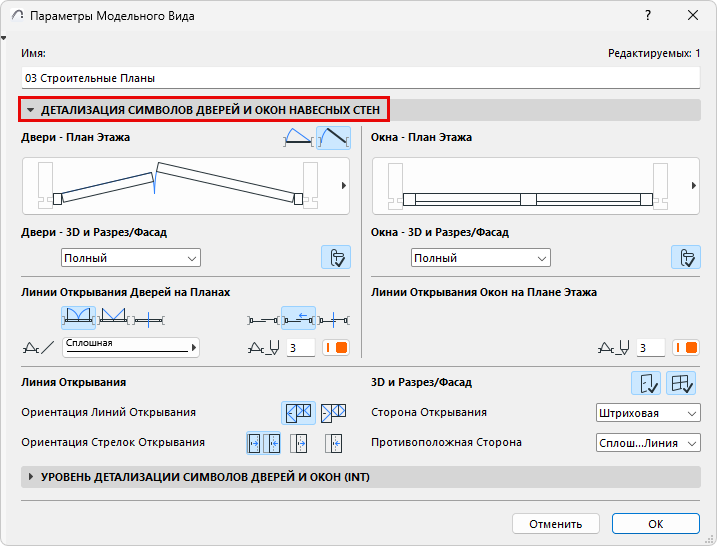Select right-pointing opening arrow orientation

click(x=299, y=443)
